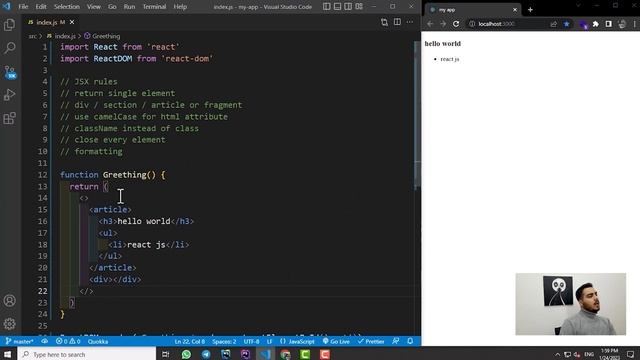This screenshot has height=360, width=640.
Task: Open the Customize Layout icon
Action: (x=359, y=7)
